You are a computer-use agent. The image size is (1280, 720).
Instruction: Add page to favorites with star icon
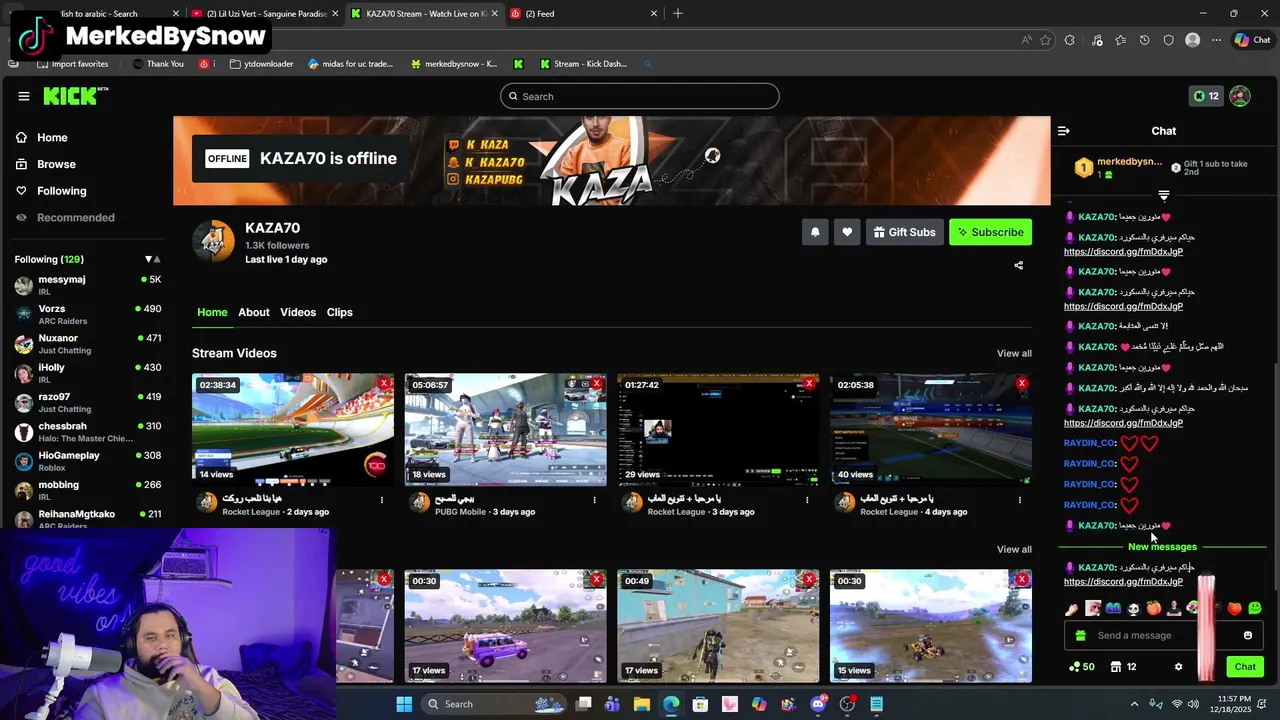pyautogui.click(x=1045, y=40)
